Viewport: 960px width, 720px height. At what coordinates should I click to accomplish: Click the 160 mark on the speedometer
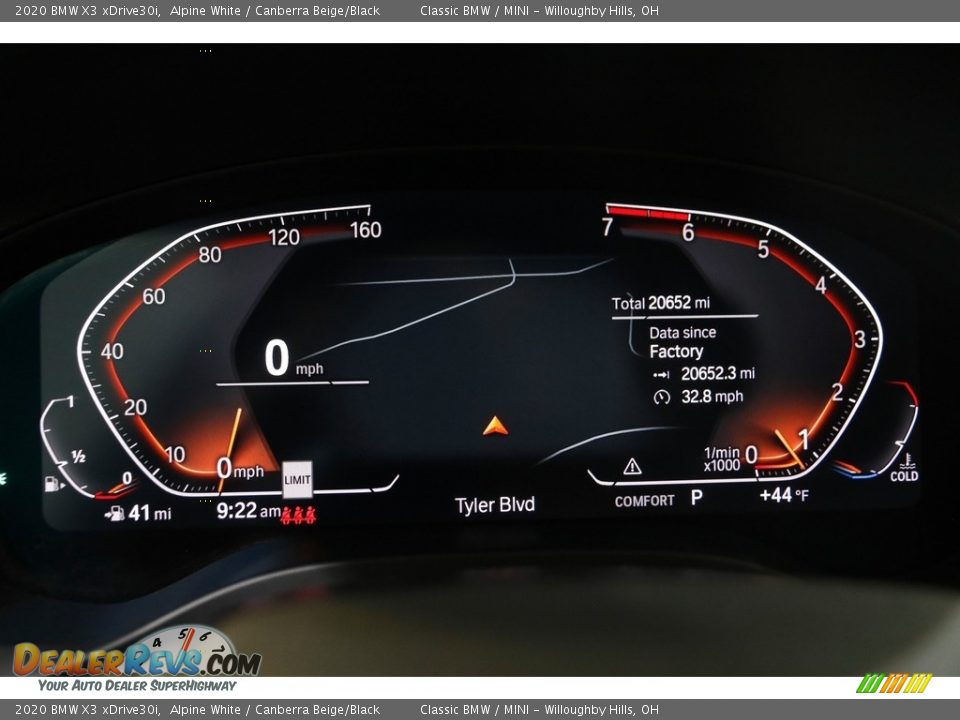[366, 230]
